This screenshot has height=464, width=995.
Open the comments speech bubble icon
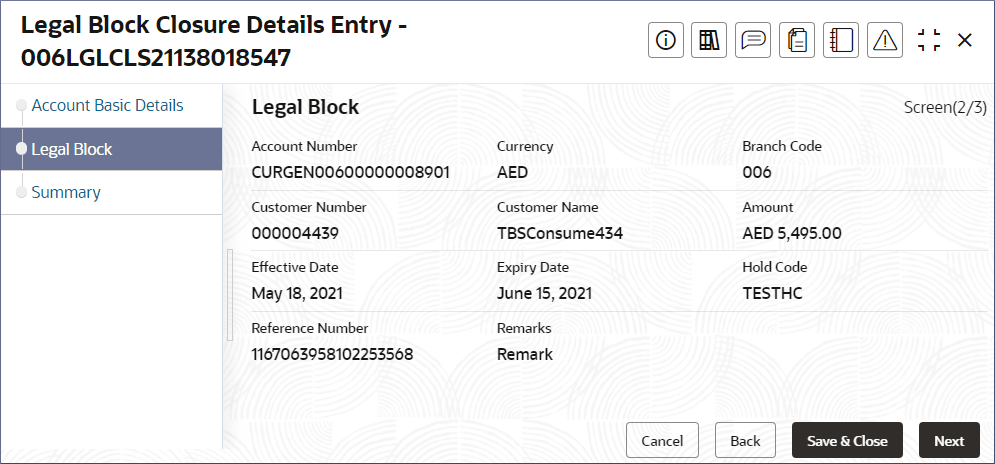(x=753, y=41)
